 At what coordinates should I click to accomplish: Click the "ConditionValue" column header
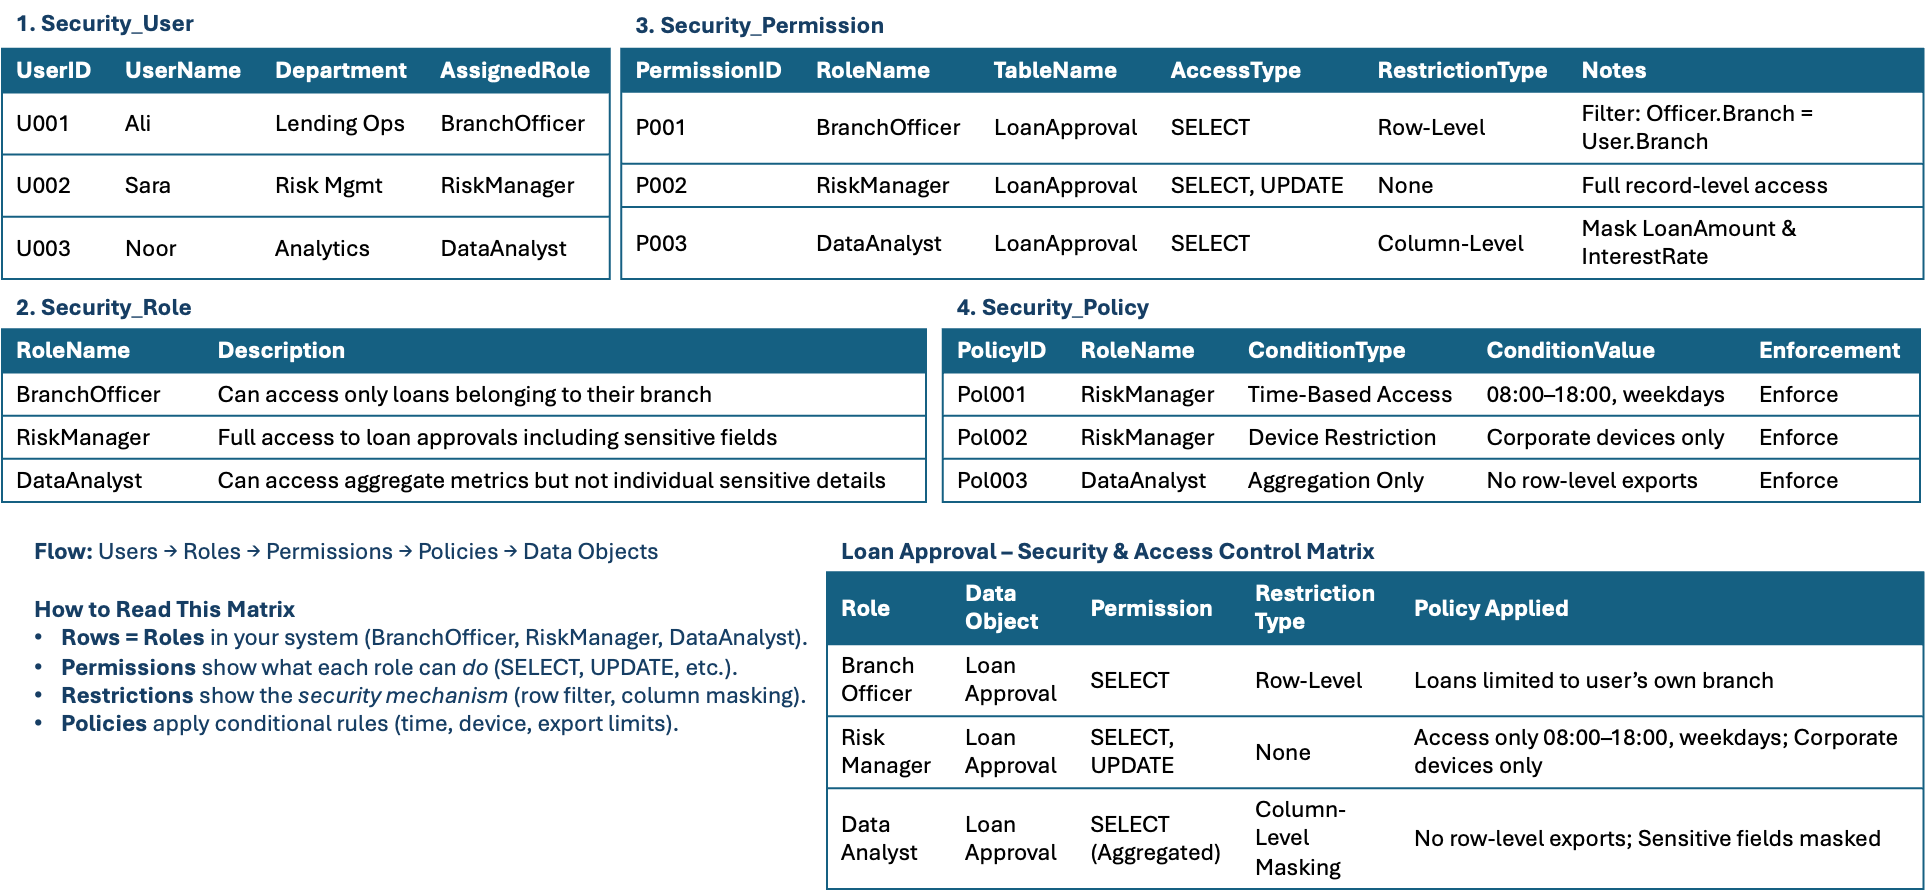(x=1570, y=350)
